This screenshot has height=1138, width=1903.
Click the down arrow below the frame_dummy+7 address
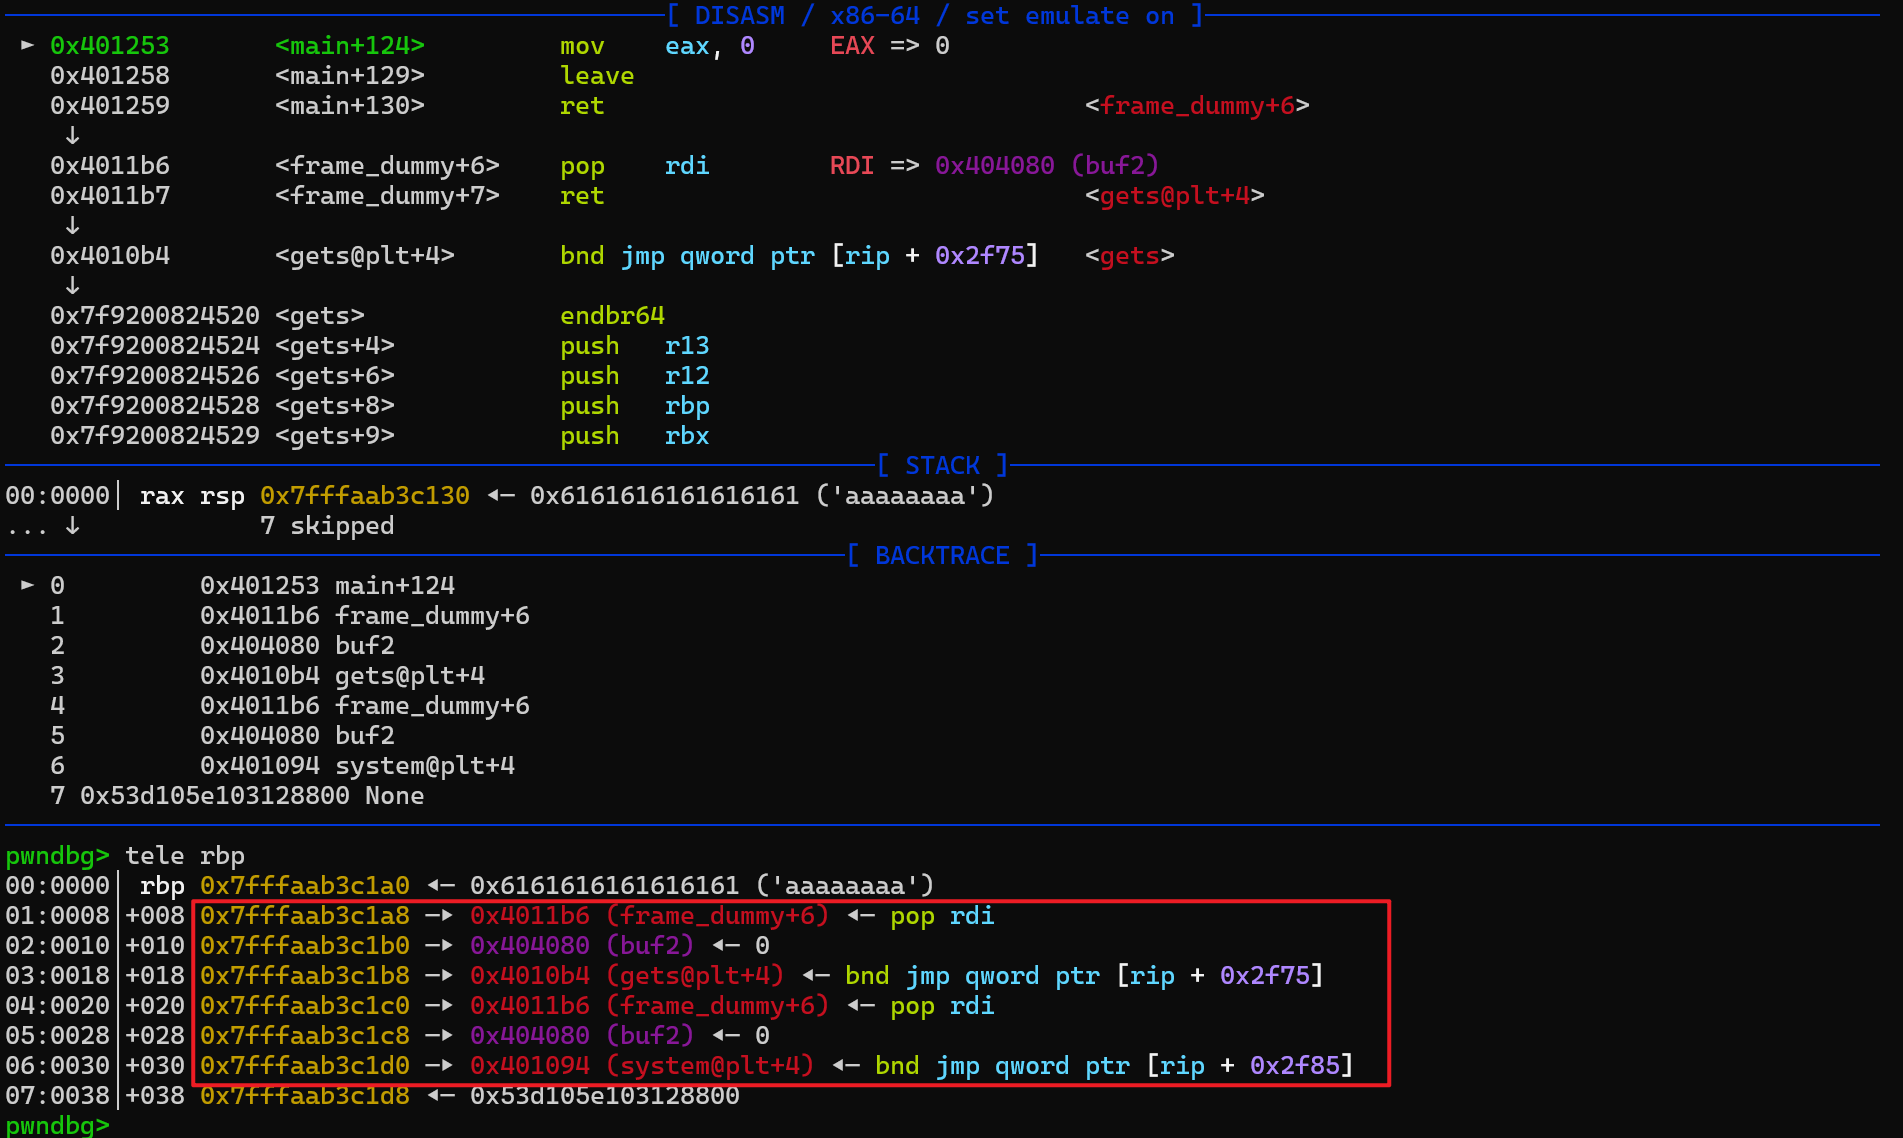pos(72,225)
